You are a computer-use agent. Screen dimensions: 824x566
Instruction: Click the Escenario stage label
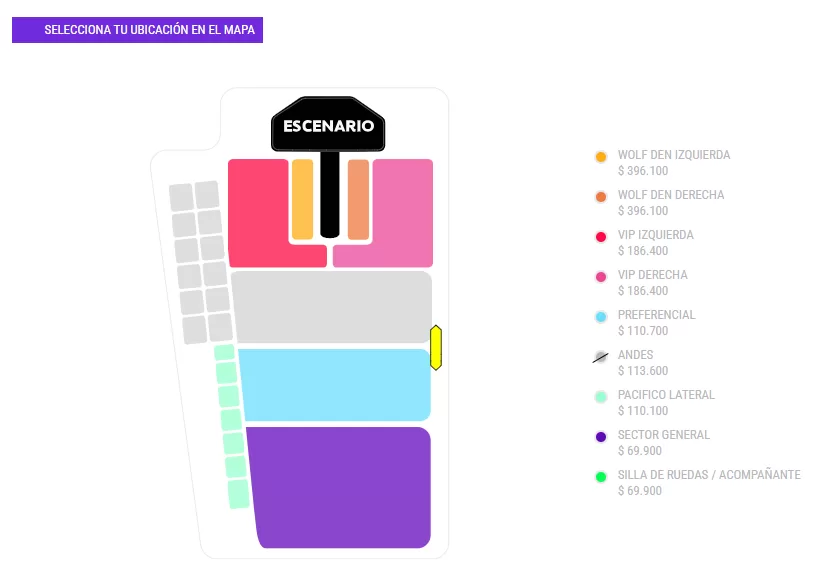[328, 126]
